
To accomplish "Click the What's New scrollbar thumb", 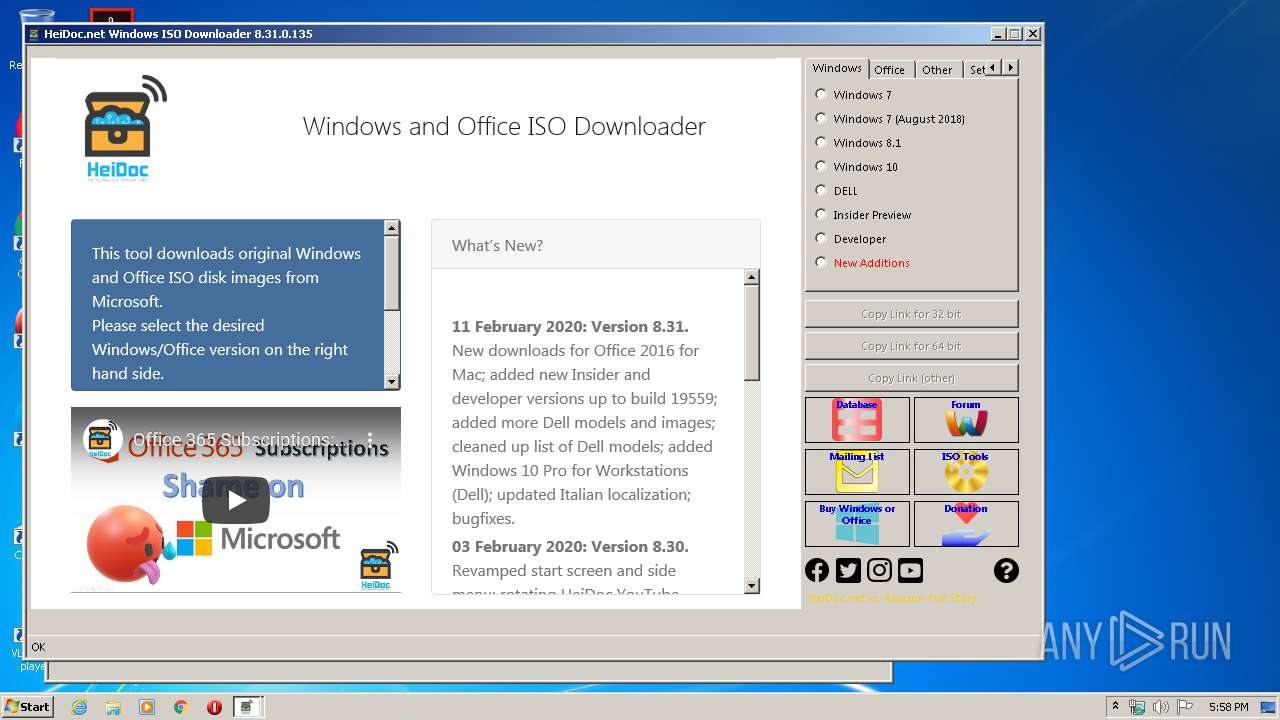I will 752,332.
